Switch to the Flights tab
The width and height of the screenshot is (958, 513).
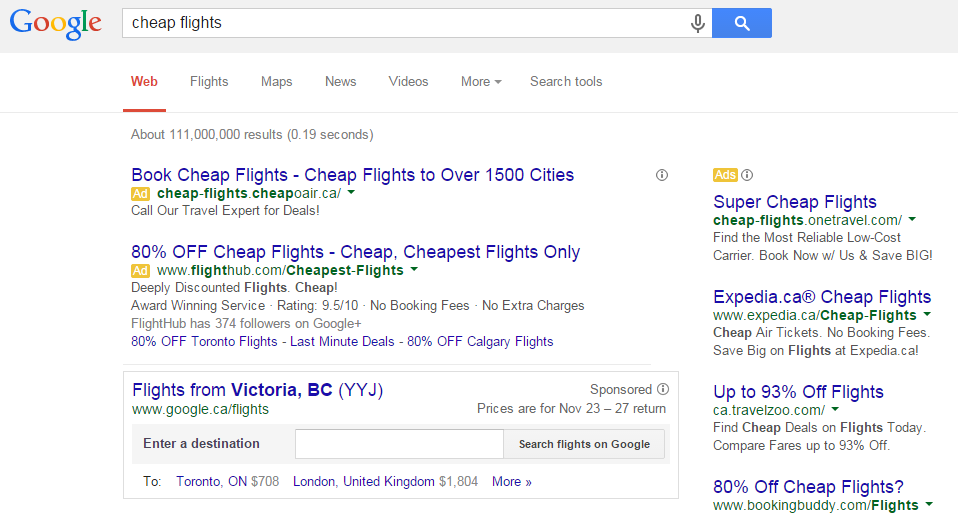(x=209, y=82)
